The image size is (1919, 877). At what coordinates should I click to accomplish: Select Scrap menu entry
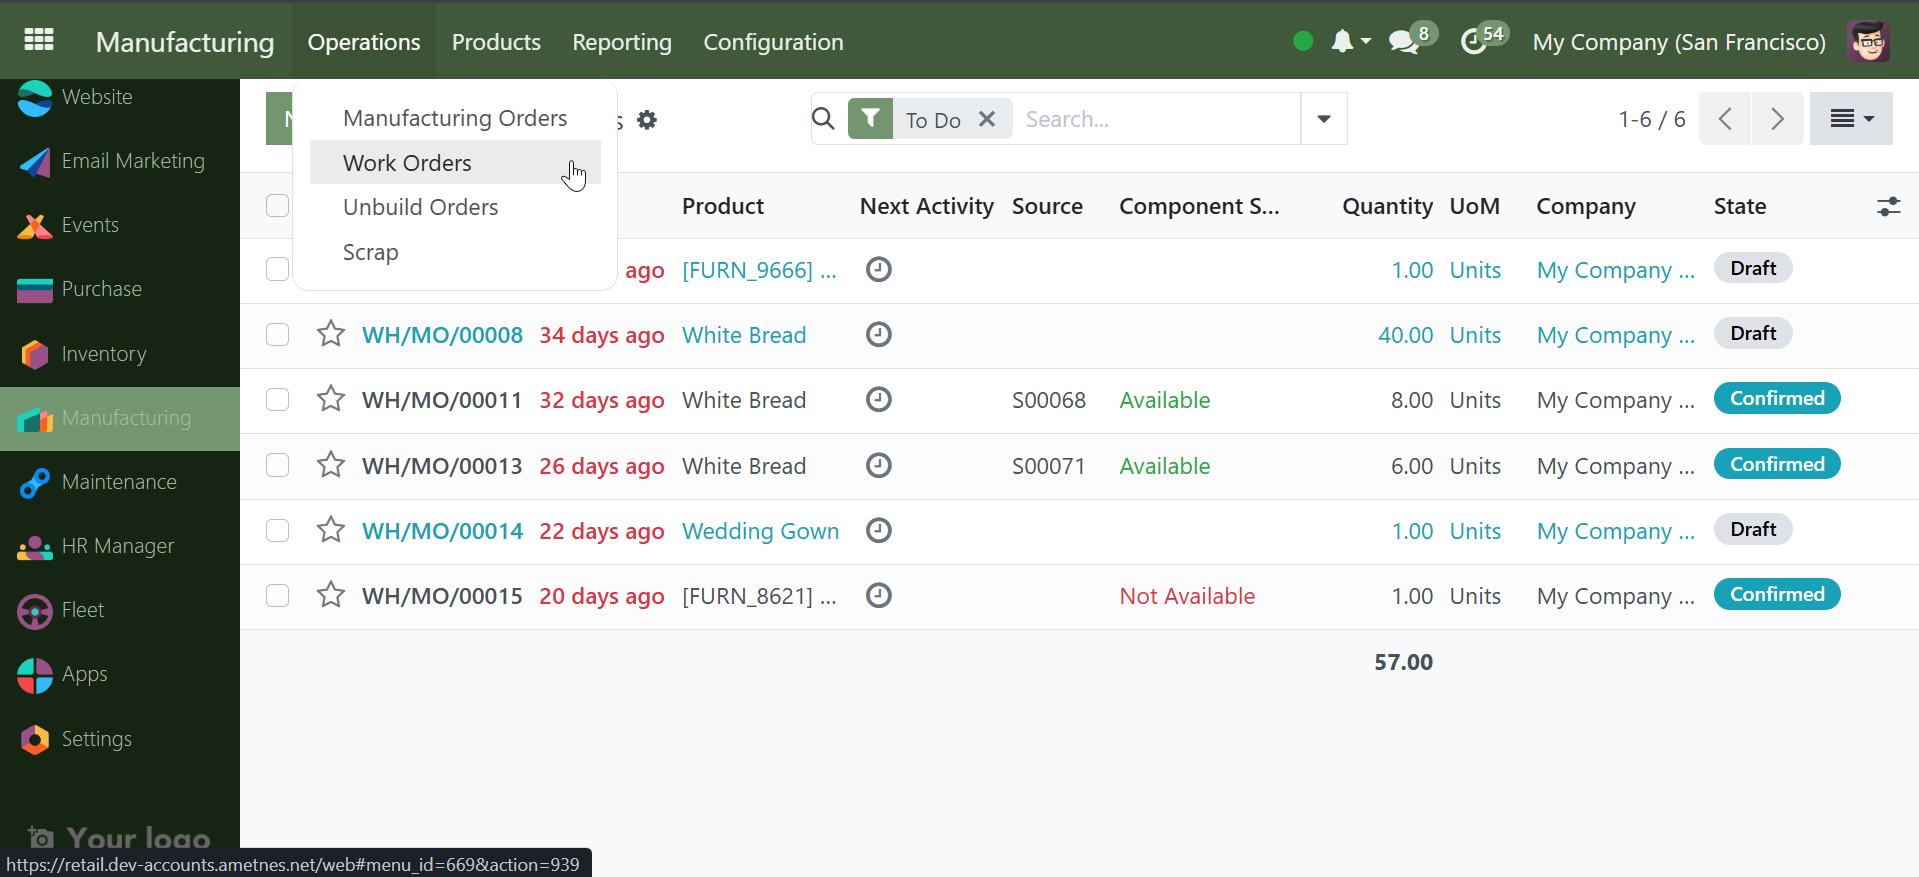coord(455,252)
